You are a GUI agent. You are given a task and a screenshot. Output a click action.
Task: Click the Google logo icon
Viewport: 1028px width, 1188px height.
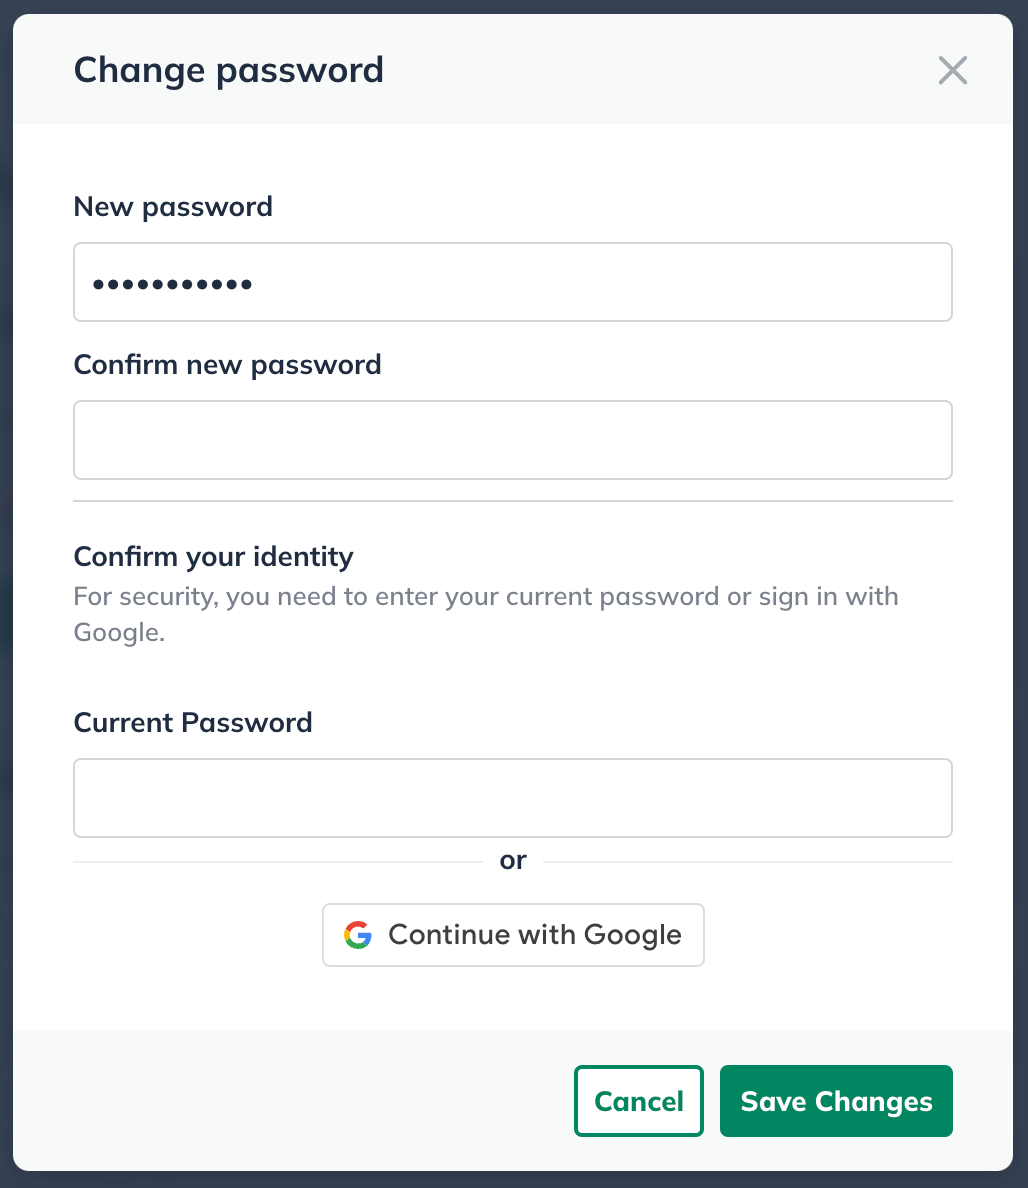[358, 935]
